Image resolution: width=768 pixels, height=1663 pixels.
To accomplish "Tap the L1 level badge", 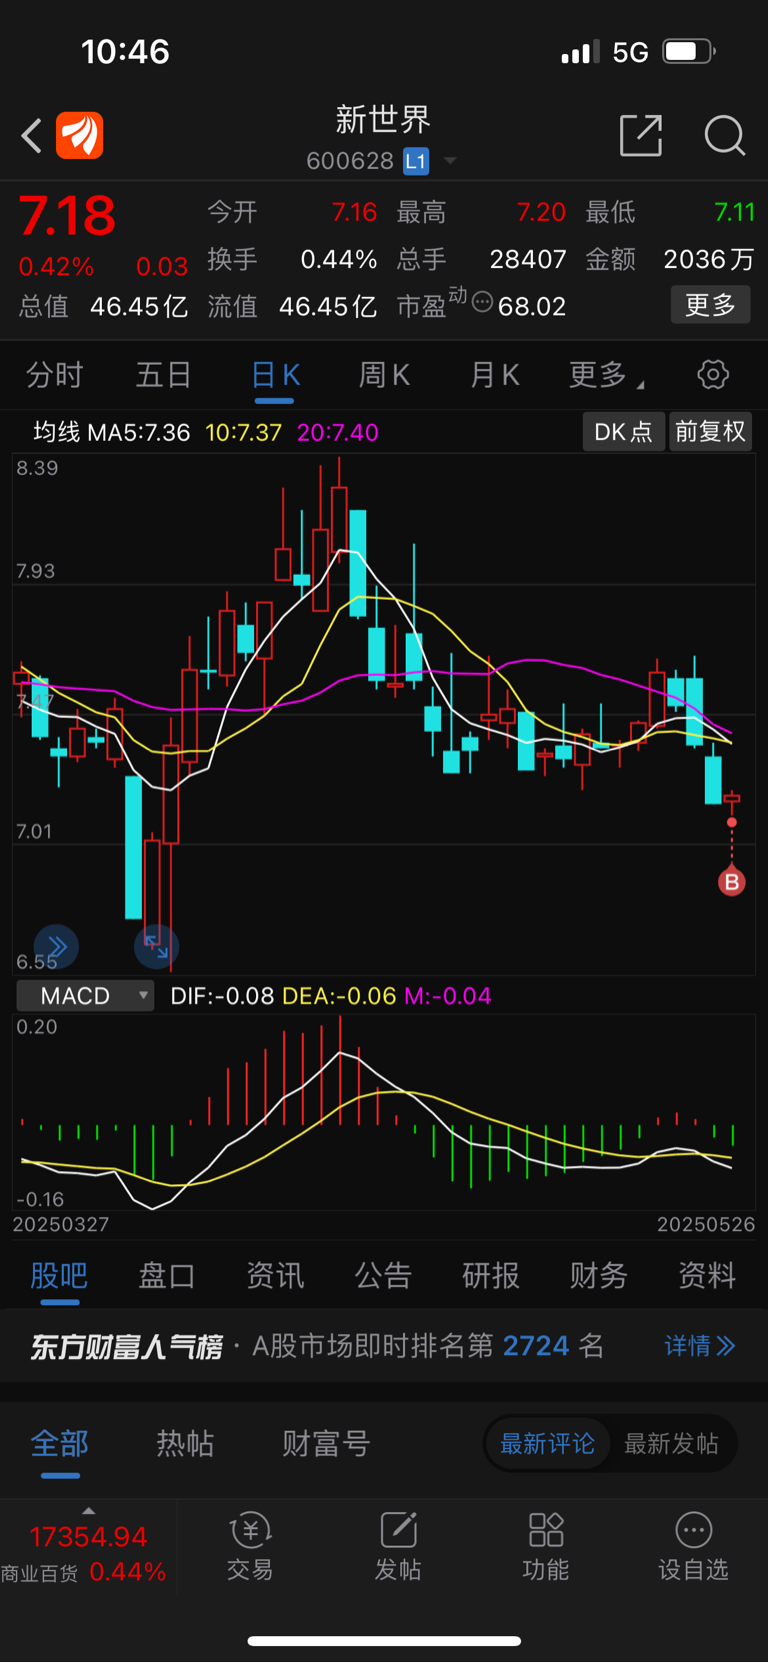I will [416, 161].
